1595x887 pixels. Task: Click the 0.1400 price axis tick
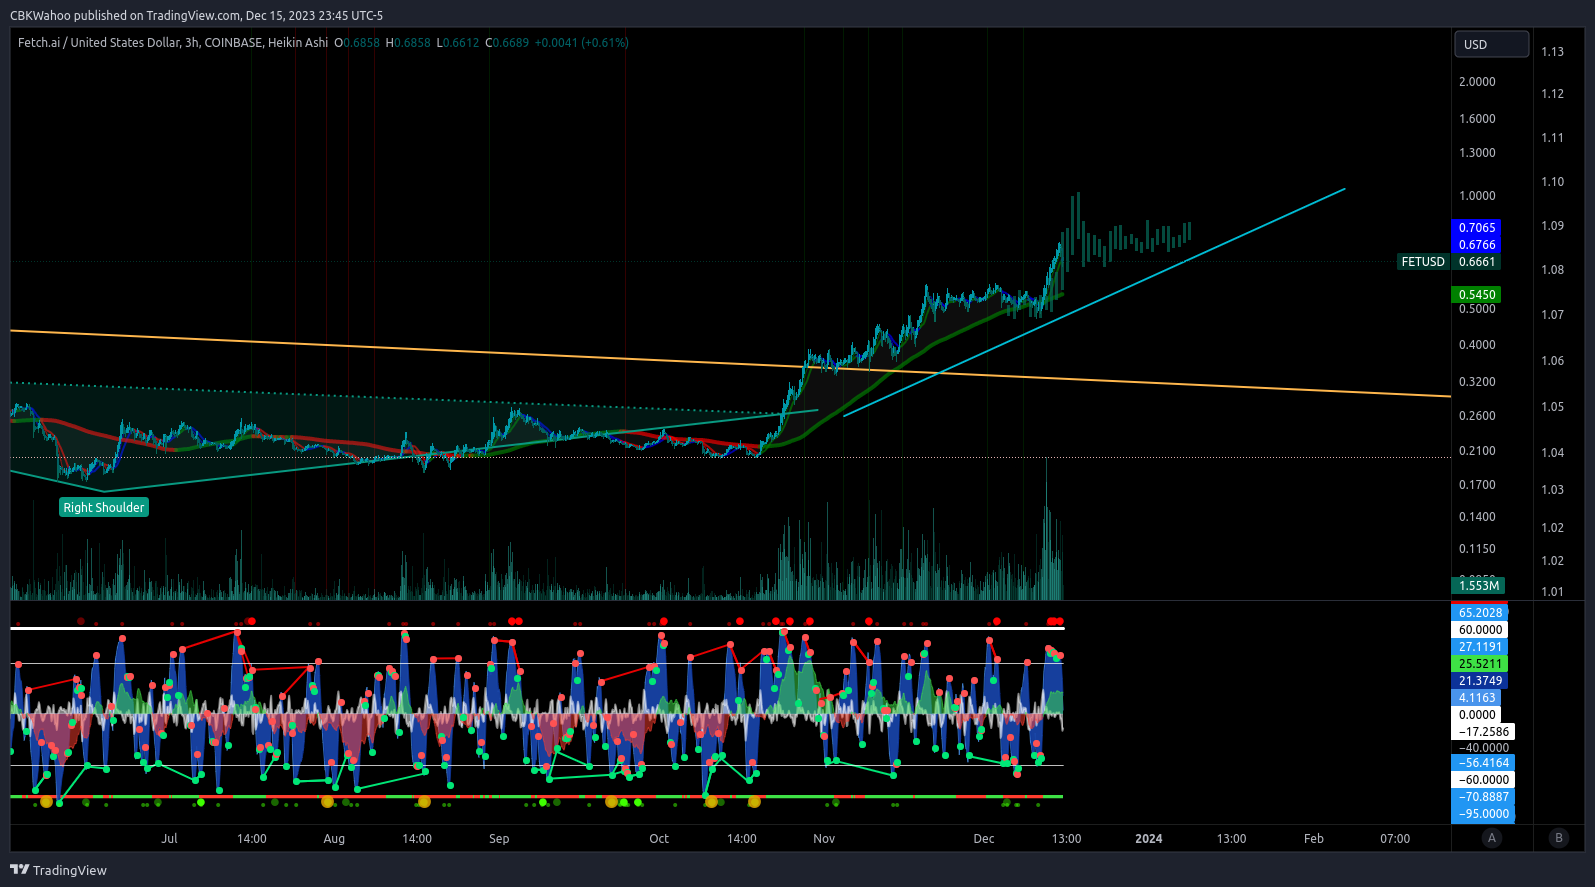[x=1477, y=517]
